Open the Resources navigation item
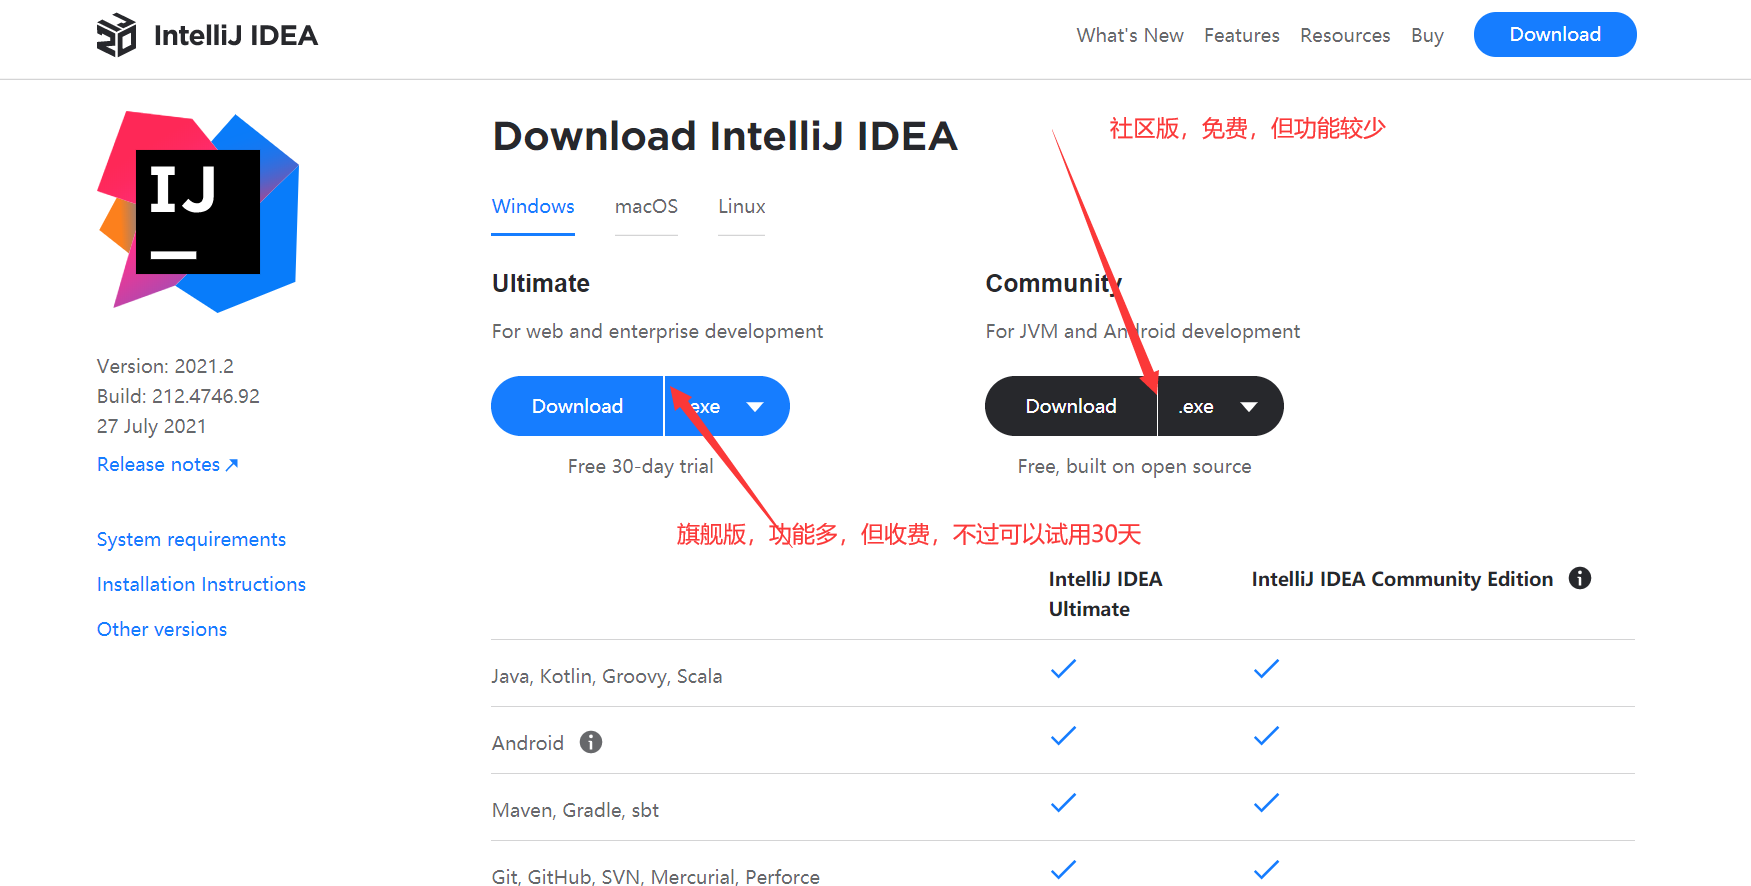 point(1345,35)
